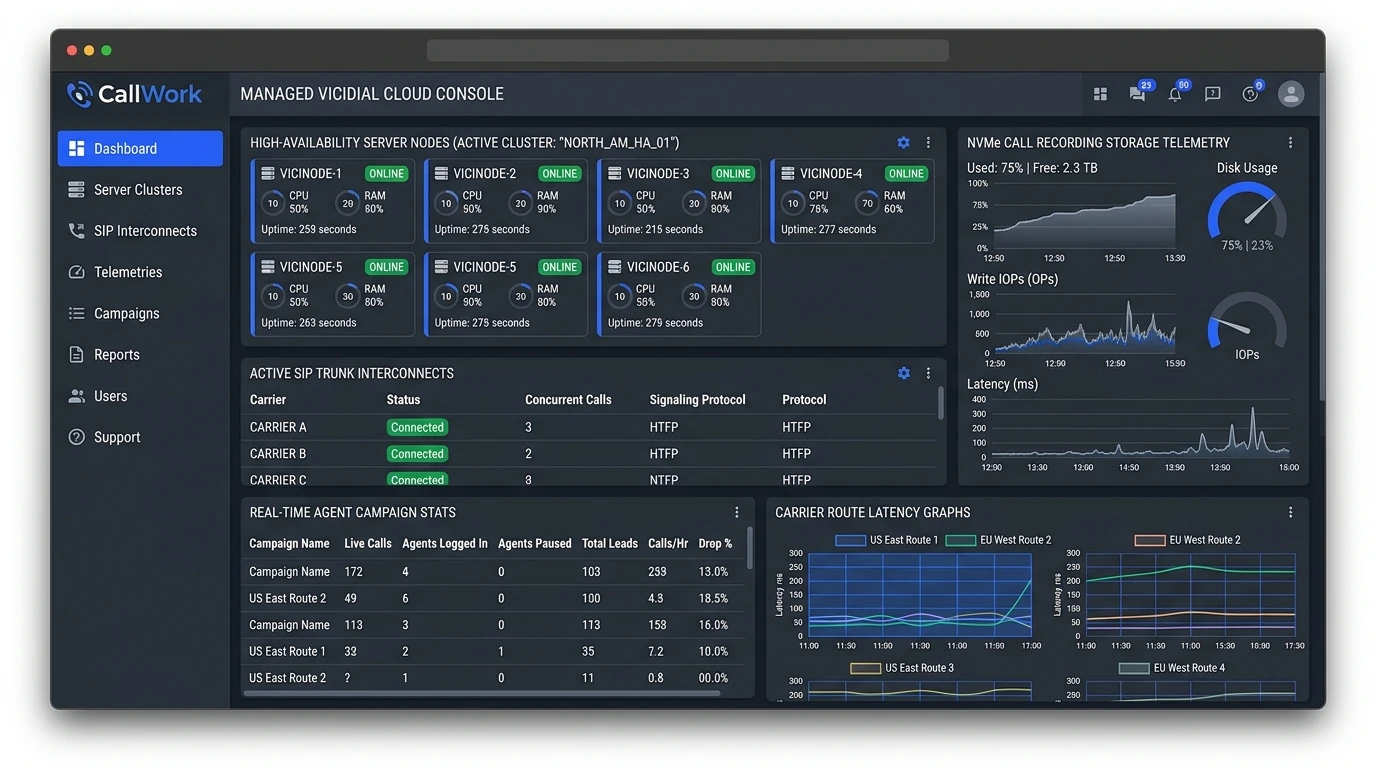This screenshot has height=768, width=1376.
Task: Select VICINODE-4 CPU gauge ring
Action: pos(793,203)
